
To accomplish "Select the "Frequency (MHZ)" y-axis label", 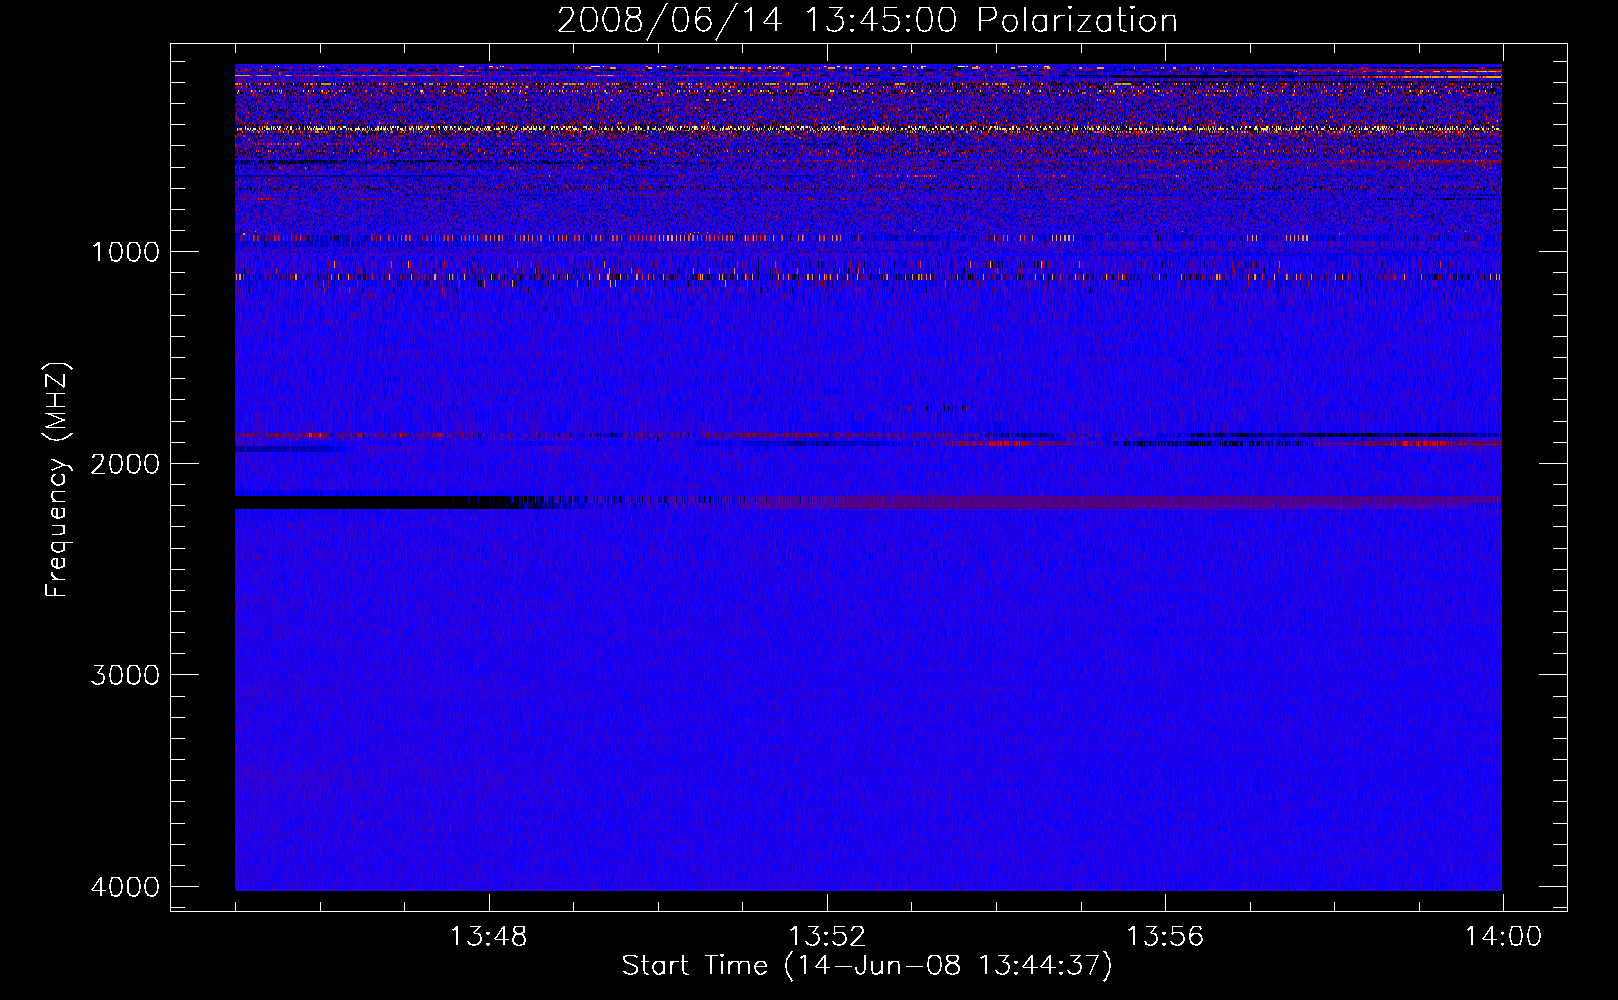I will click(57, 479).
